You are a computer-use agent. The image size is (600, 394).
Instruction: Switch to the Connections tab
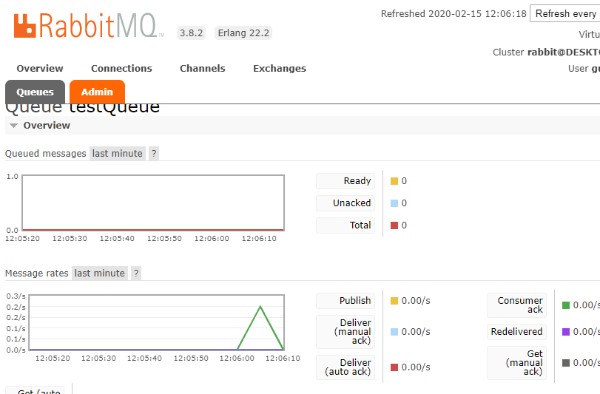click(121, 68)
